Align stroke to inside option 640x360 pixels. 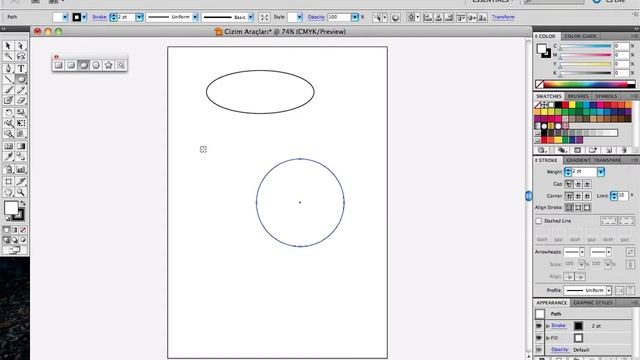coord(578,208)
